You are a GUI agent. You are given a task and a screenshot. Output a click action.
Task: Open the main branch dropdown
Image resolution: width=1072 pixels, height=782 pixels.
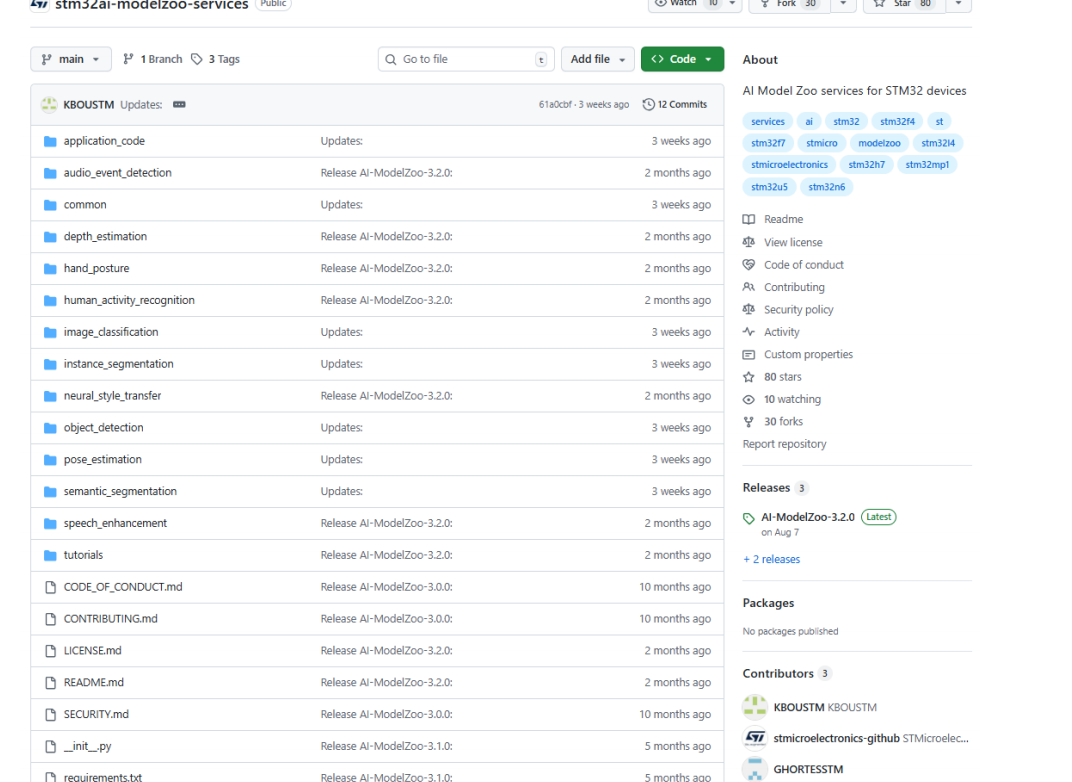click(x=71, y=59)
